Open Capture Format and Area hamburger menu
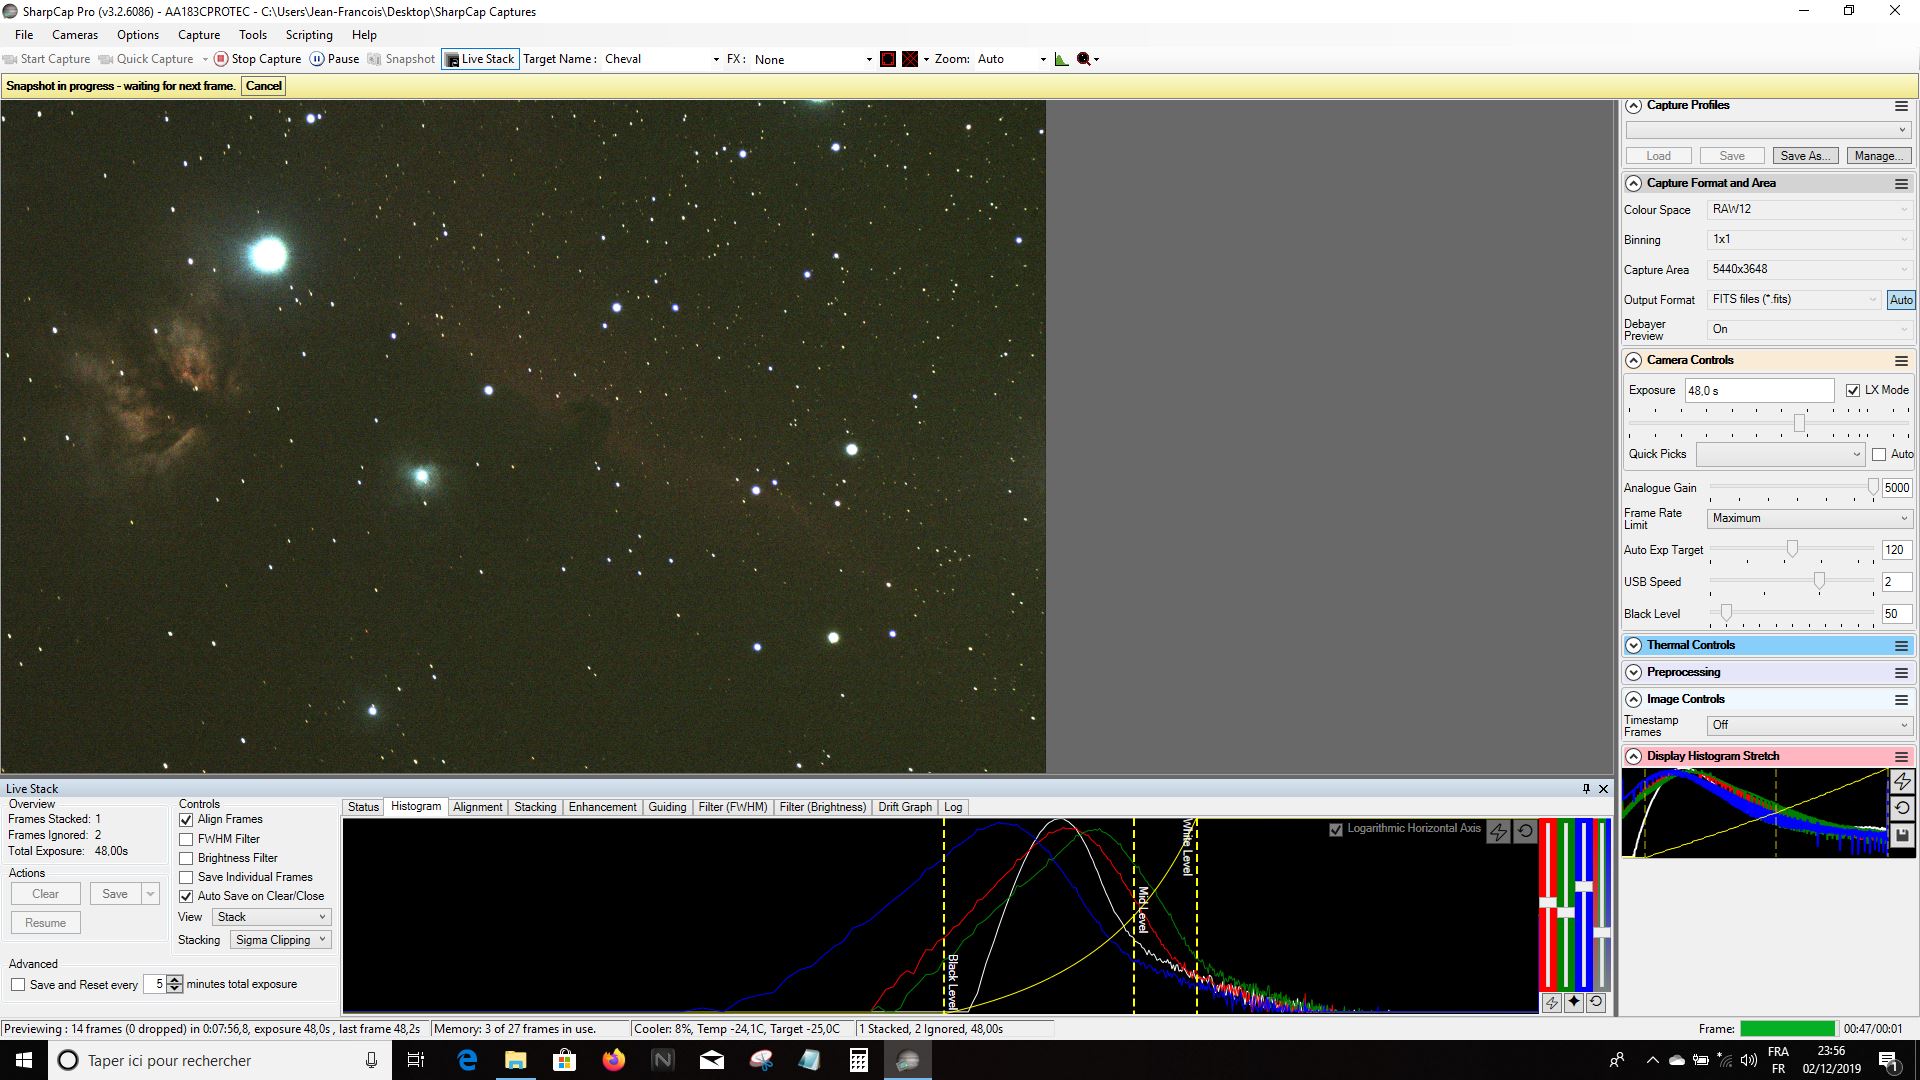Viewport: 1920px width, 1080px height. click(1901, 184)
